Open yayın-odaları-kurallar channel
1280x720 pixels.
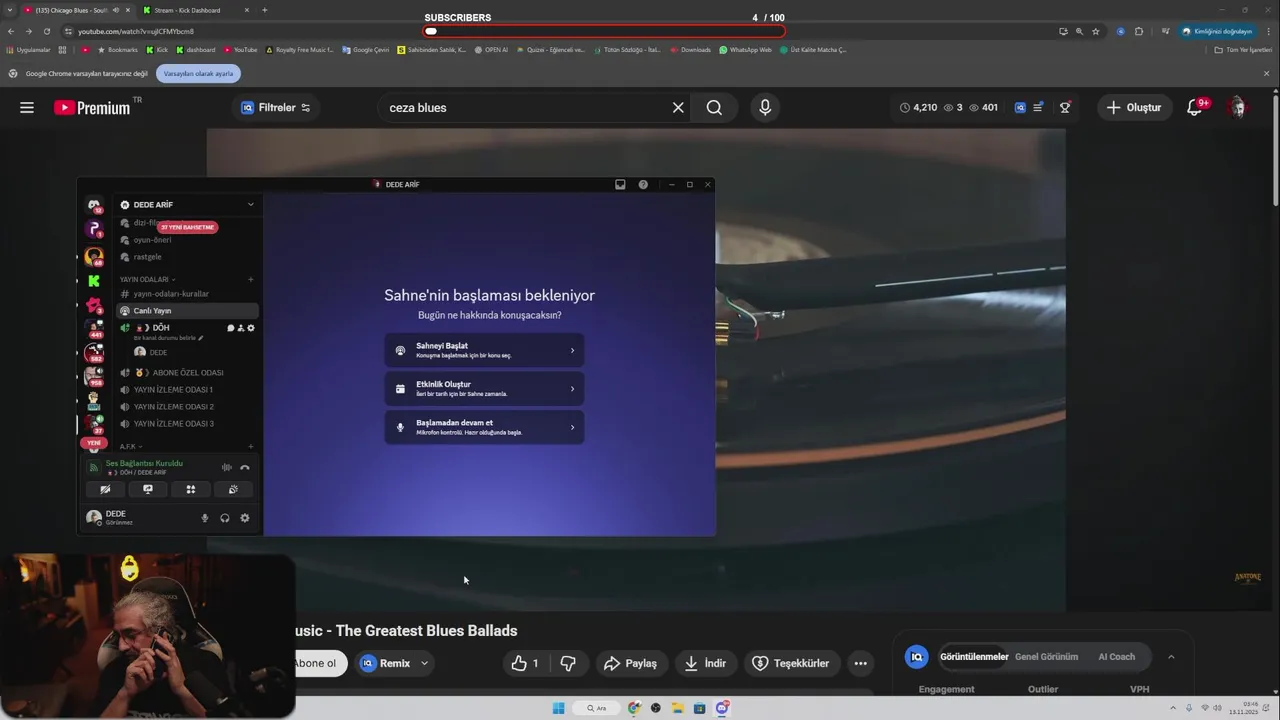(185, 294)
